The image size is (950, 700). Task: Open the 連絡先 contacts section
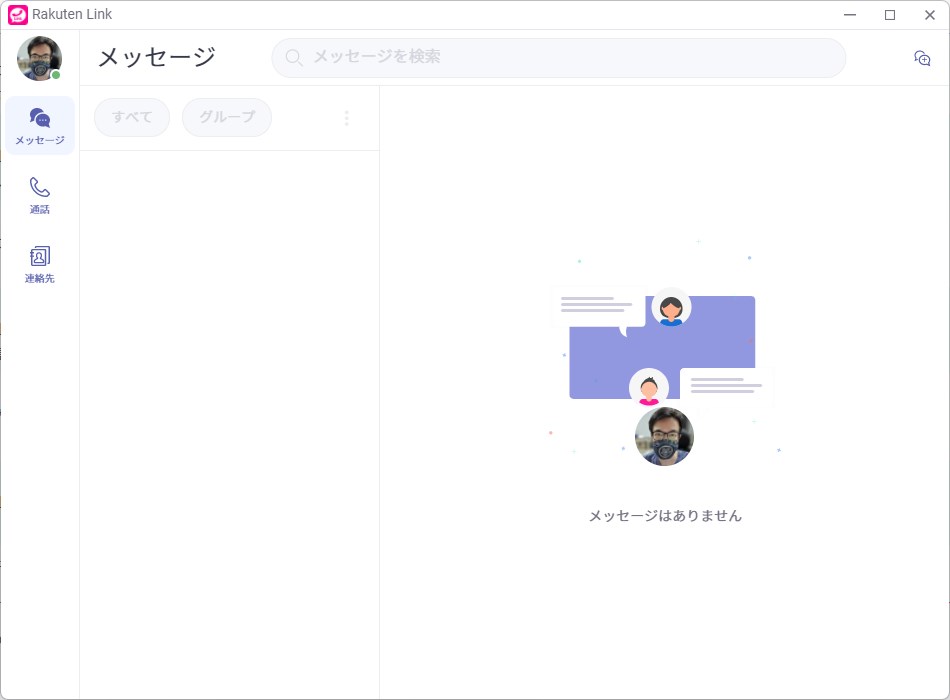tap(40, 264)
